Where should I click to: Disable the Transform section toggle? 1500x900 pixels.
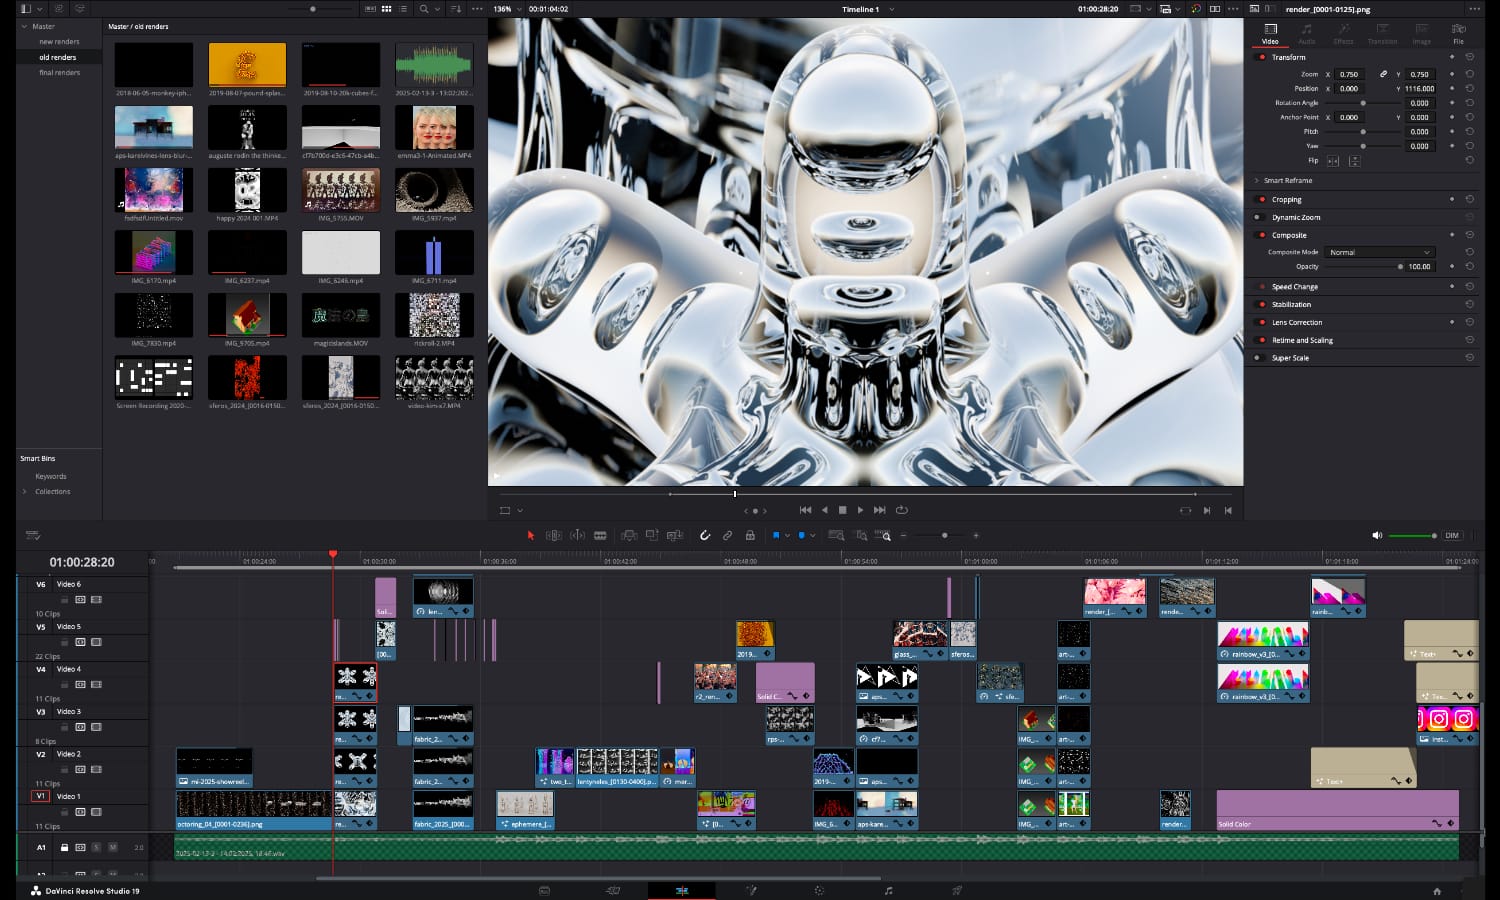[x=1261, y=57]
